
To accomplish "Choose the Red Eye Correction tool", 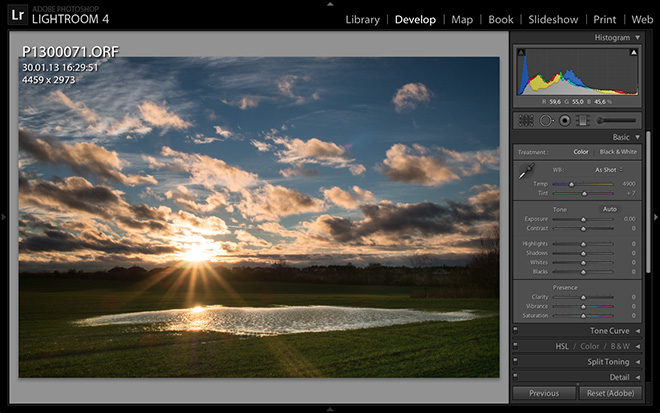I will click(x=564, y=120).
